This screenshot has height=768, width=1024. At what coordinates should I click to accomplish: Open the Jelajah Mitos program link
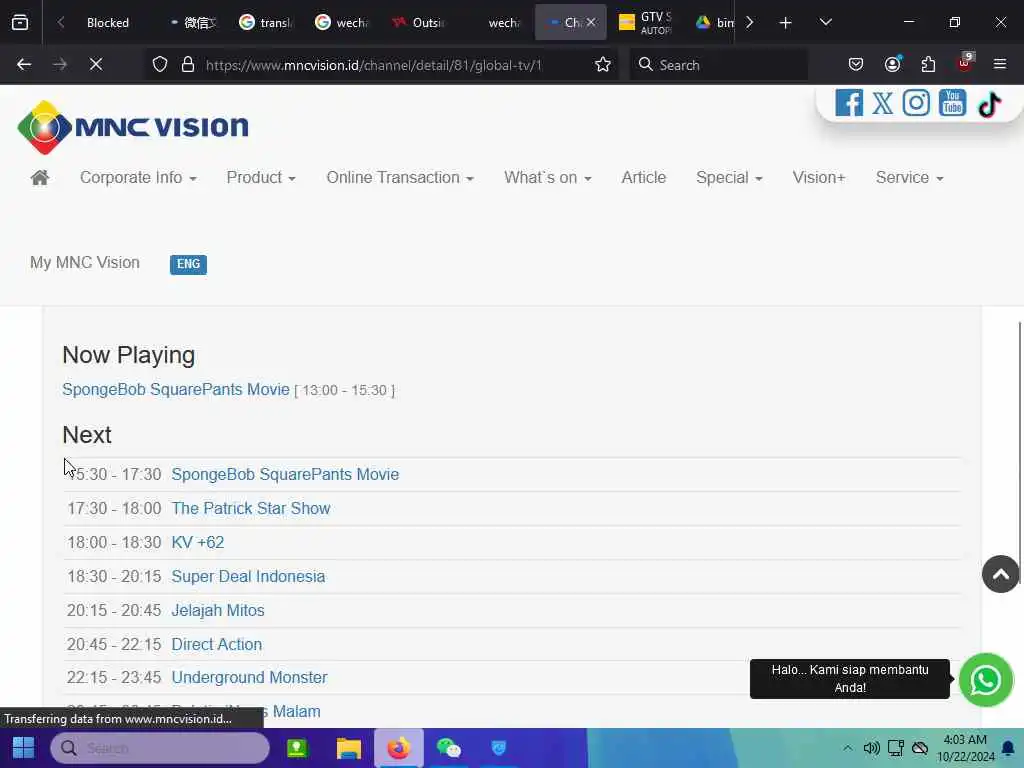(x=217, y=610)
